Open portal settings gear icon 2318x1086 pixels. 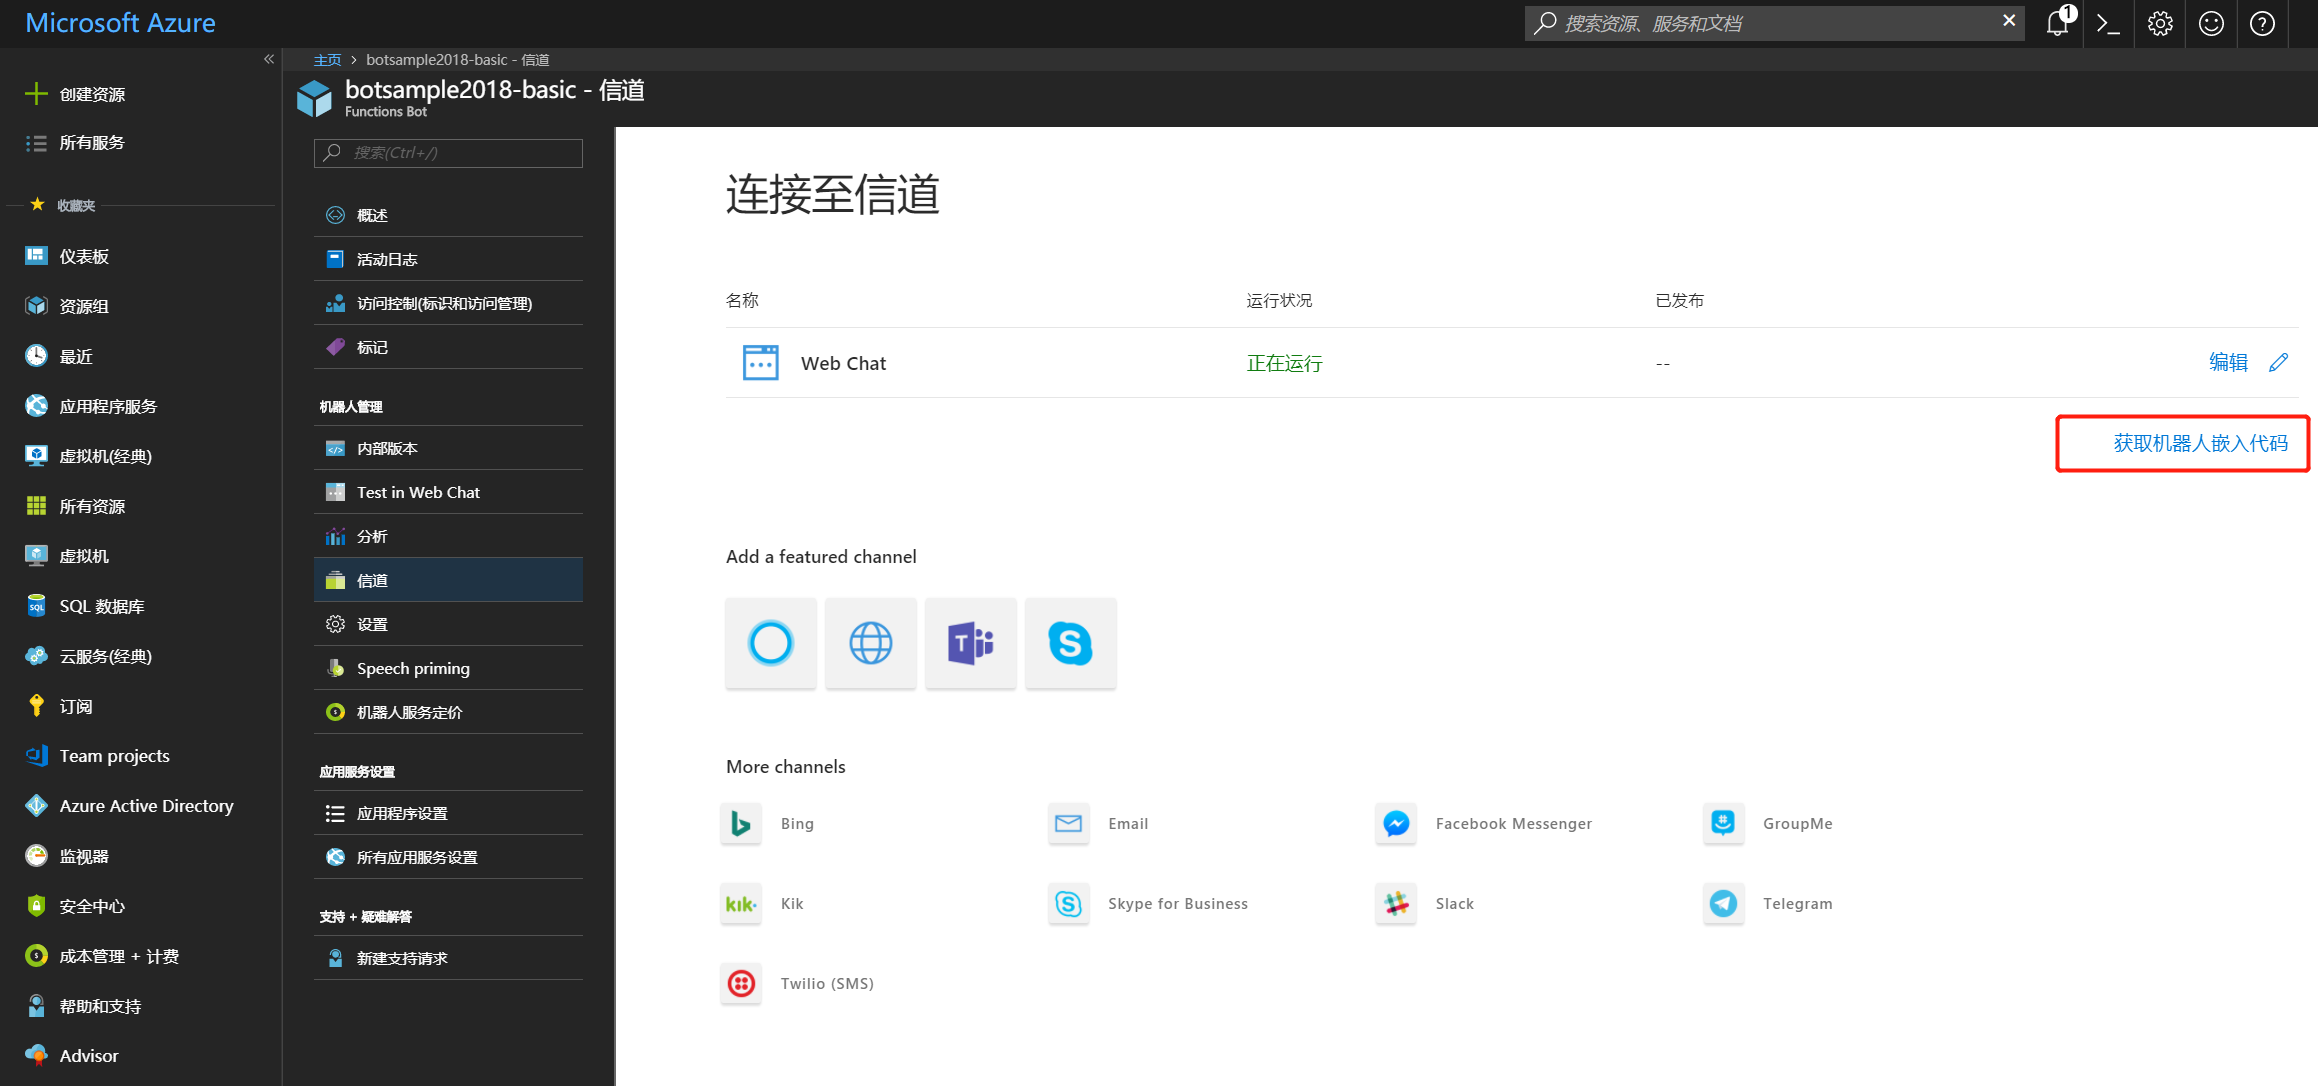tap(2160, 23)
